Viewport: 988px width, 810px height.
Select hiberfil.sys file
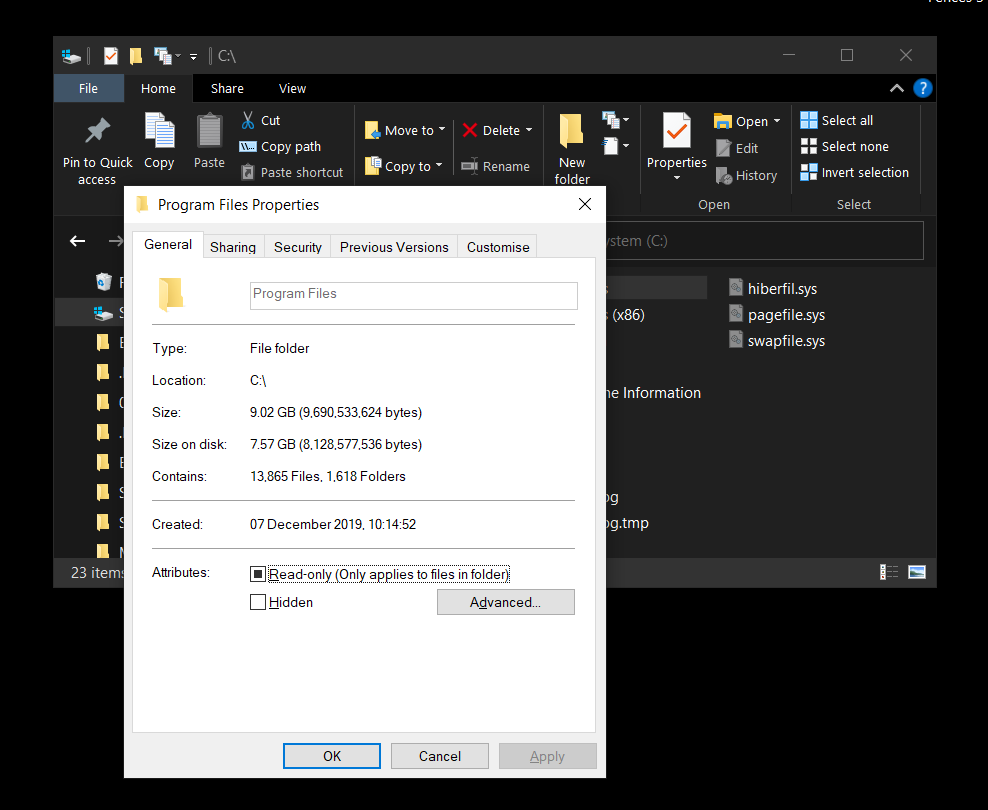[773, 288]
